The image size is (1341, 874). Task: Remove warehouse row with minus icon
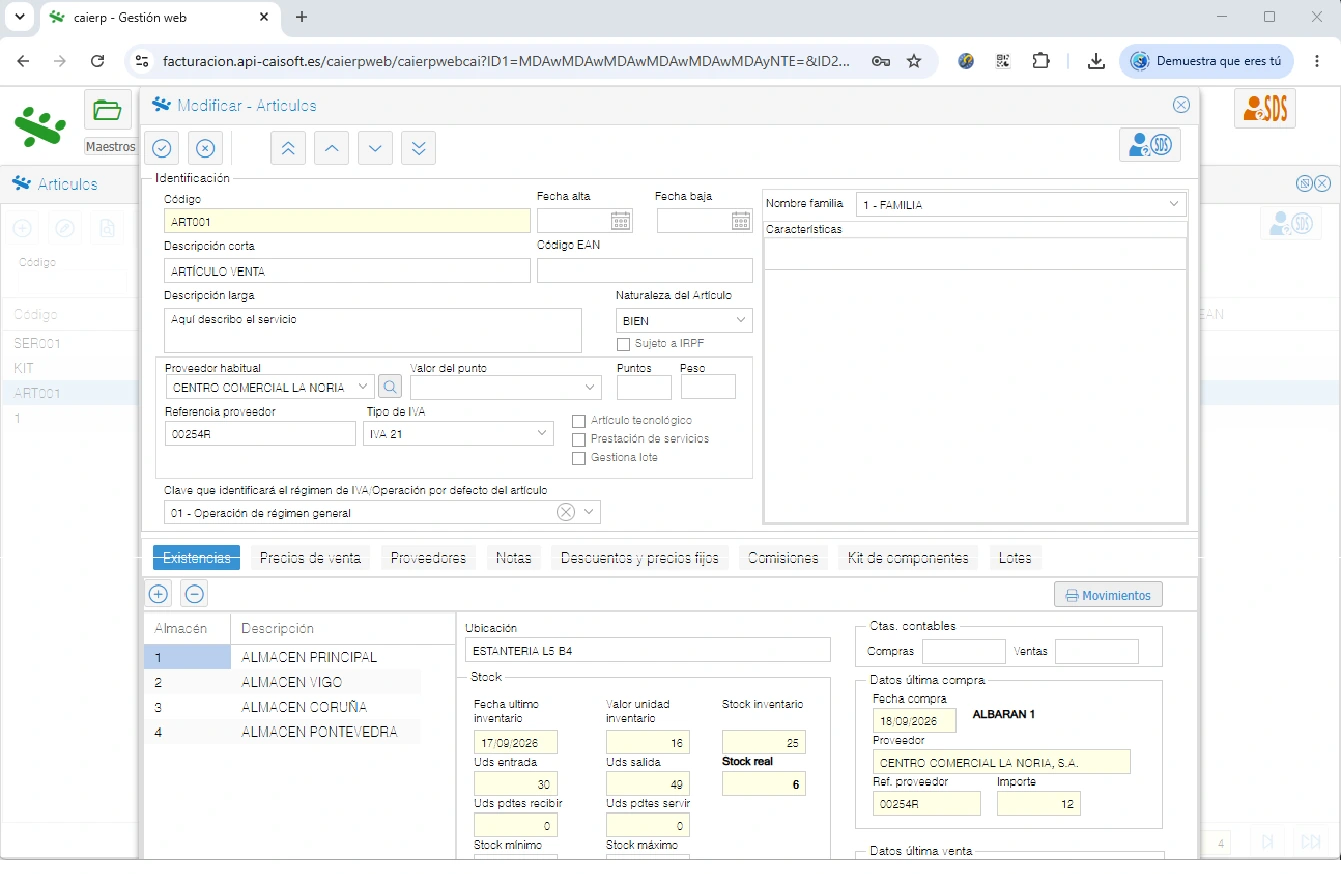click(195, 594)
